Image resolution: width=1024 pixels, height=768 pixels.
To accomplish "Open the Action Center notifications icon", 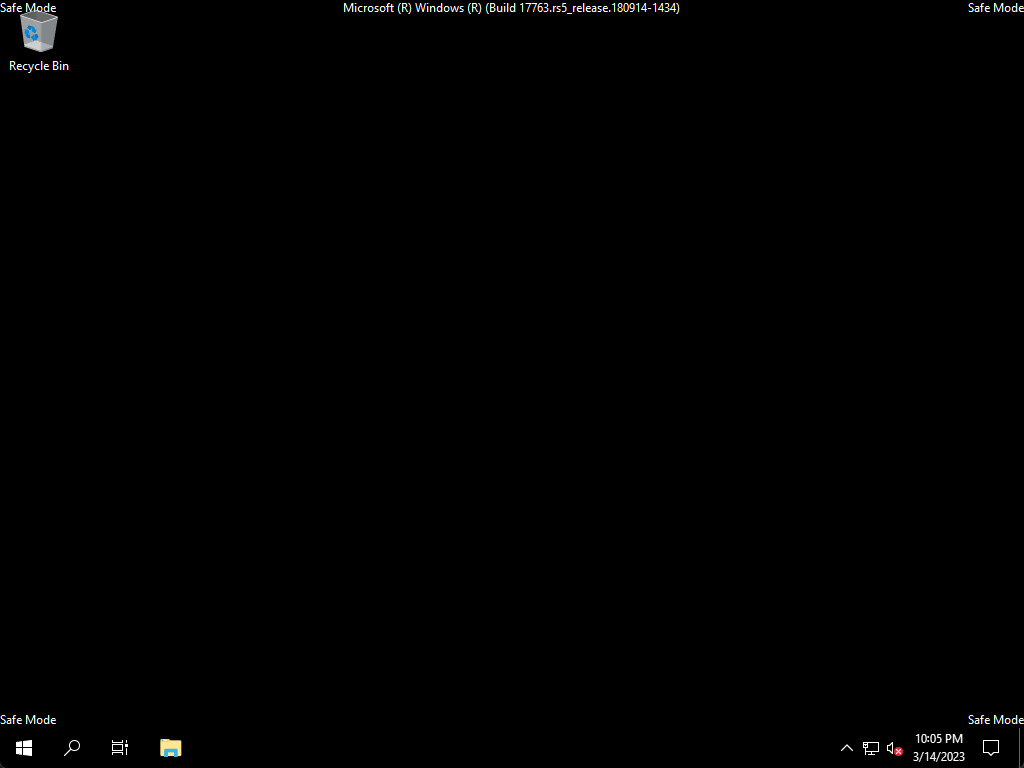I will click(991, 748).
